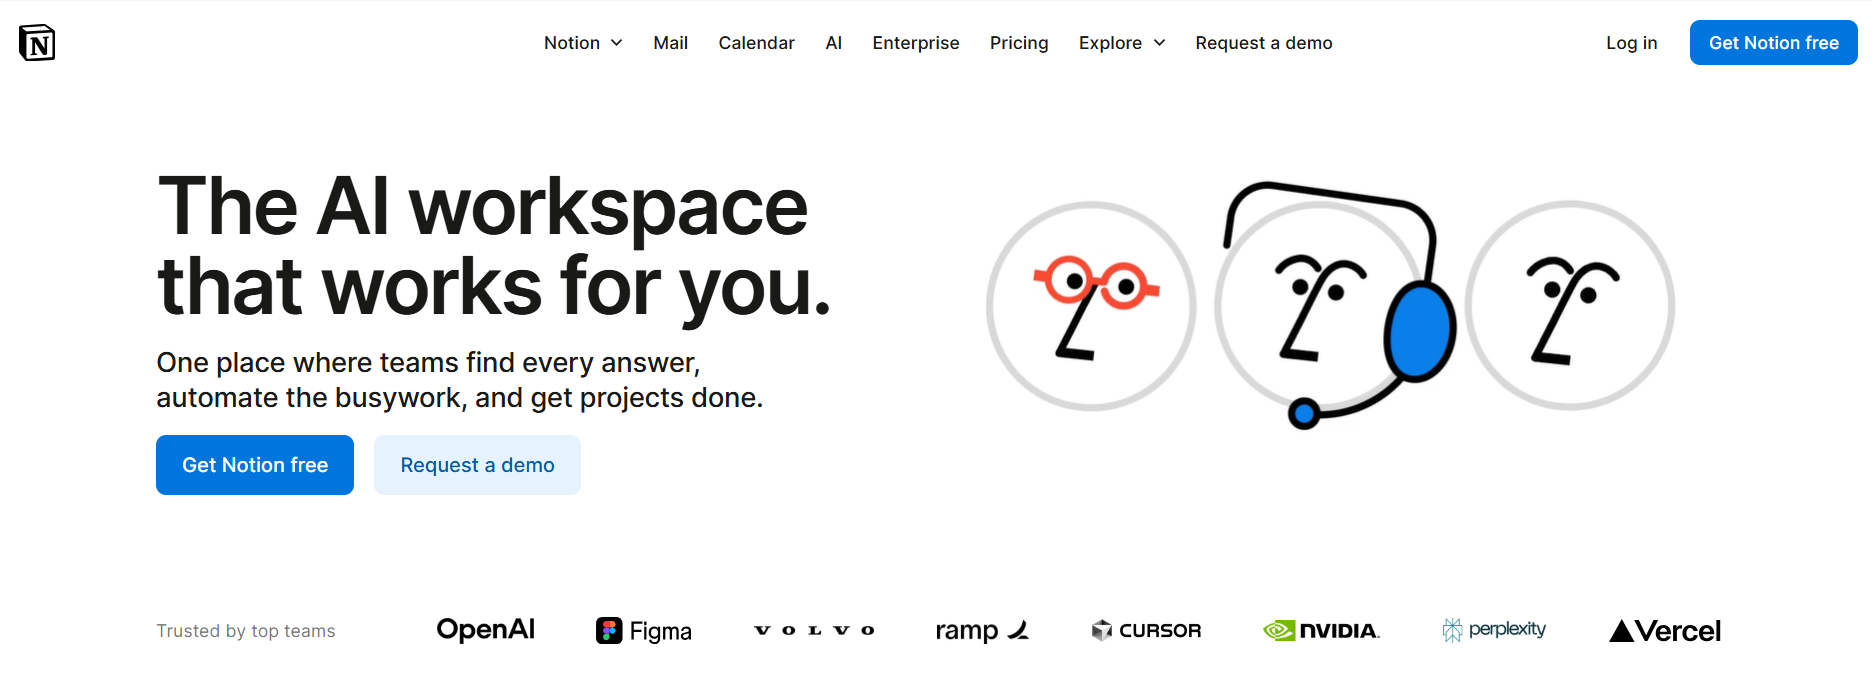Expand the Explore dropdown menu
Screen dimensions: 1872x675
(x=1122, y=43)
